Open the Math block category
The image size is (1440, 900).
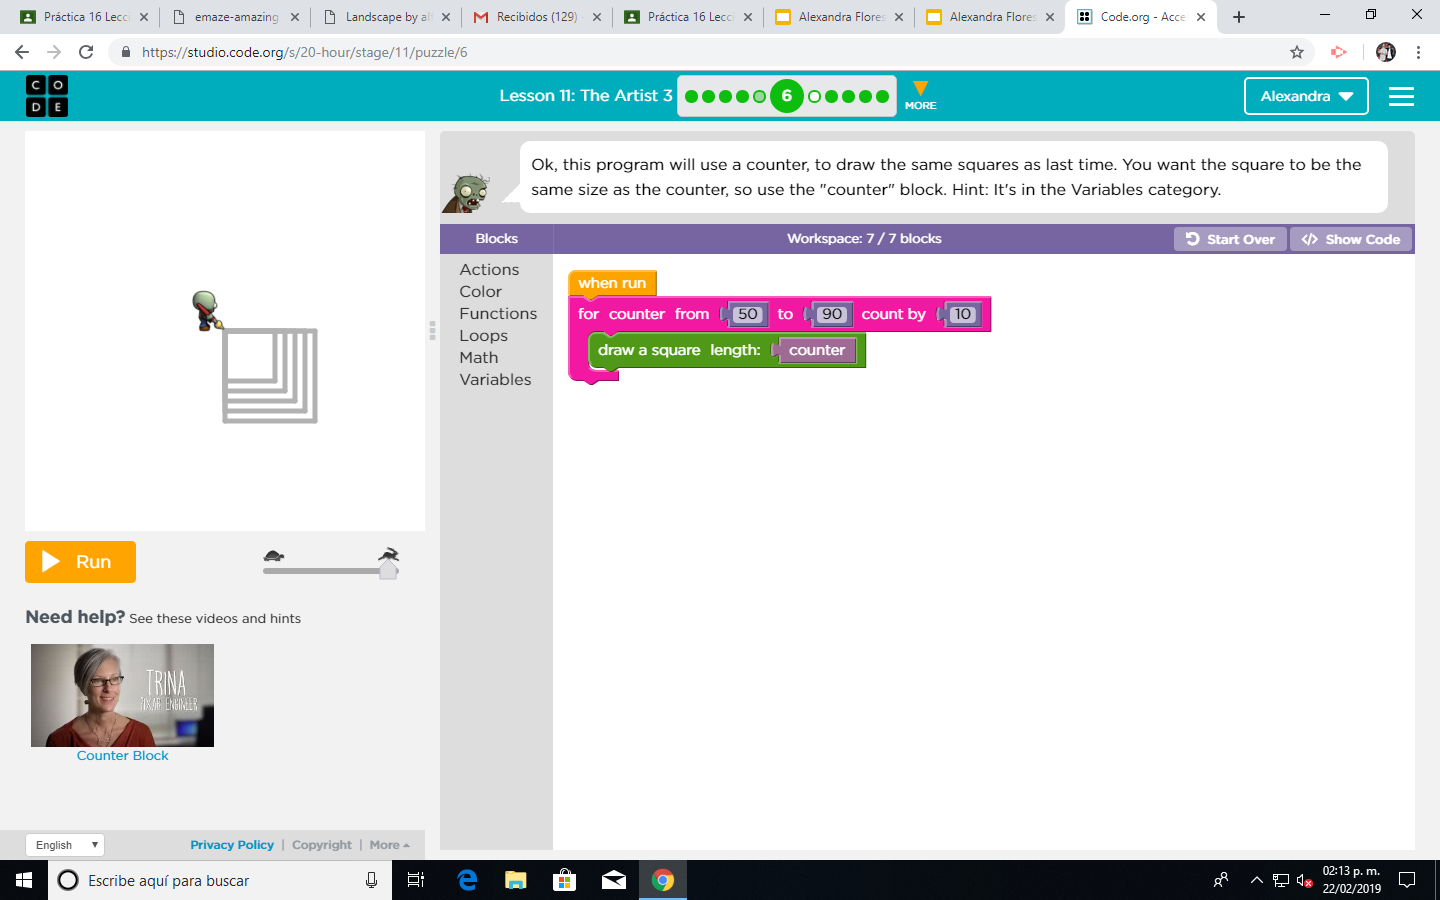click(478, 358)
